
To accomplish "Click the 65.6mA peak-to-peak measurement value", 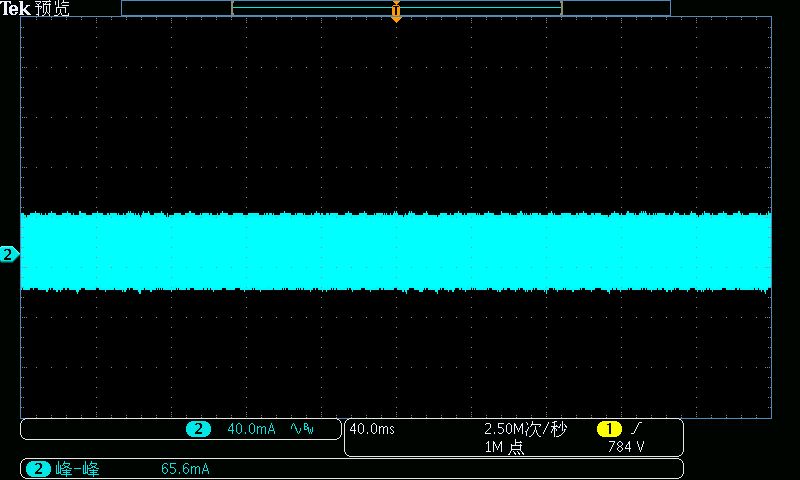I will (x=186, y=468).
